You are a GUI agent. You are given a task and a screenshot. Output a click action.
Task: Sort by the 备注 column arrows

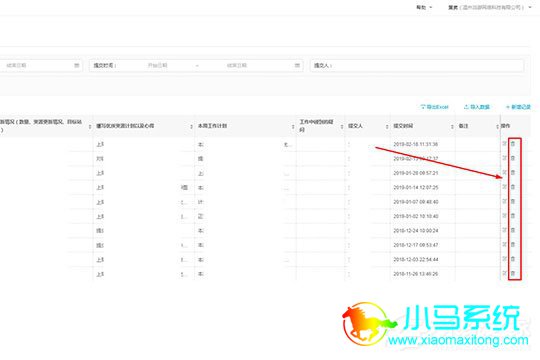497,127
